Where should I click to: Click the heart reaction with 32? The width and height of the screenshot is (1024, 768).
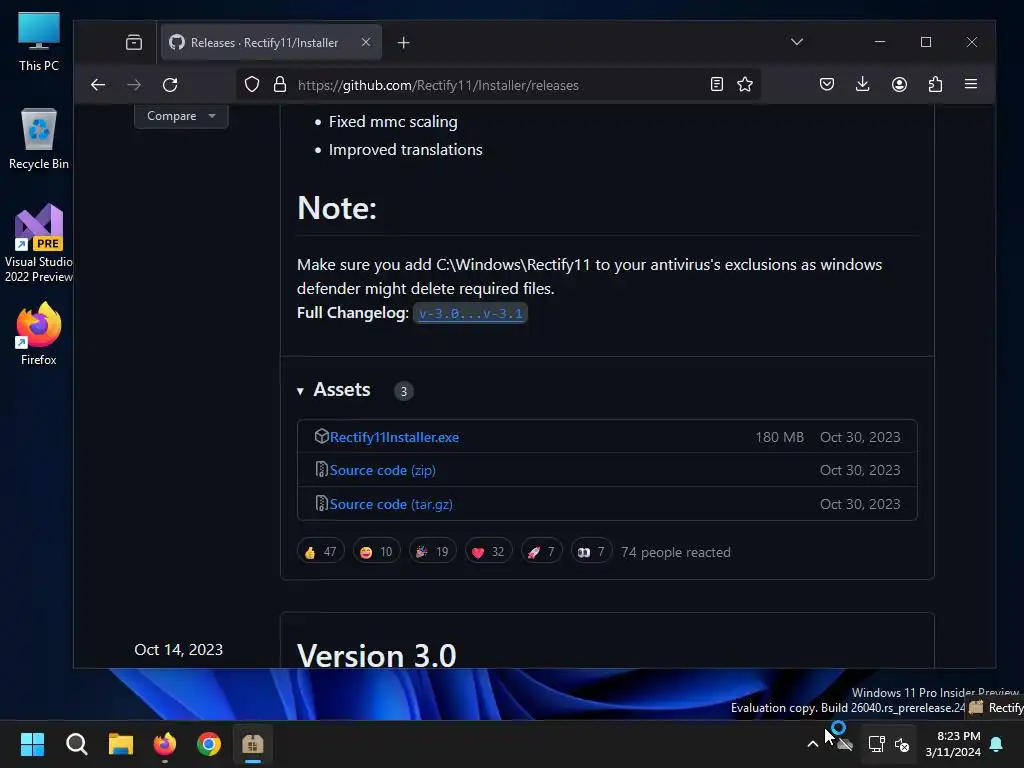(x=488, y=552)
